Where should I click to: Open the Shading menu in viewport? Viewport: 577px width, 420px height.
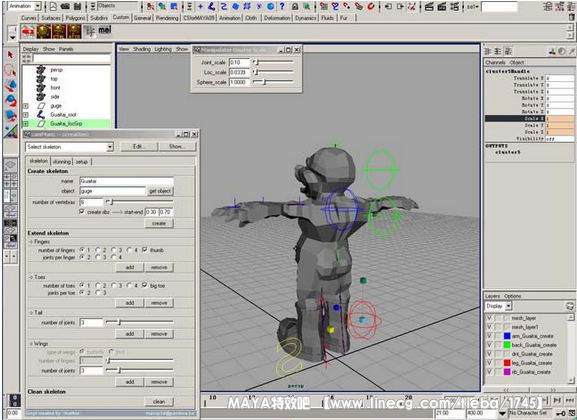142,49
